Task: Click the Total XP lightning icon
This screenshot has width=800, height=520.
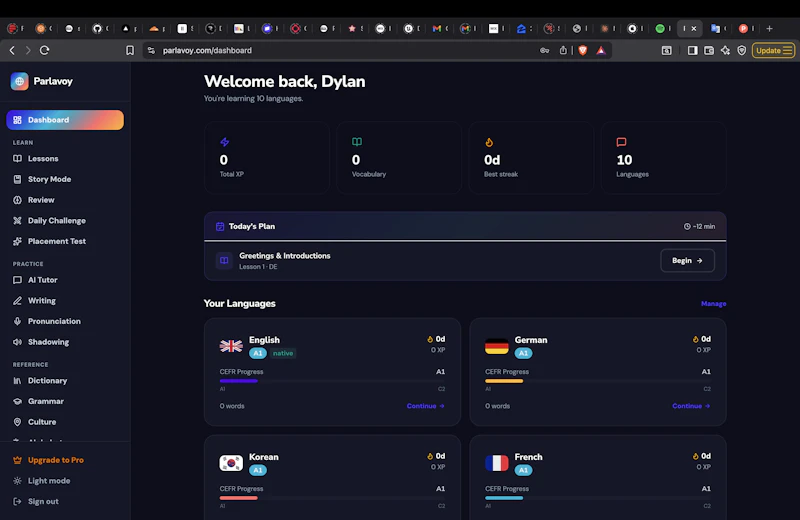Action: [x=224, y=142]
